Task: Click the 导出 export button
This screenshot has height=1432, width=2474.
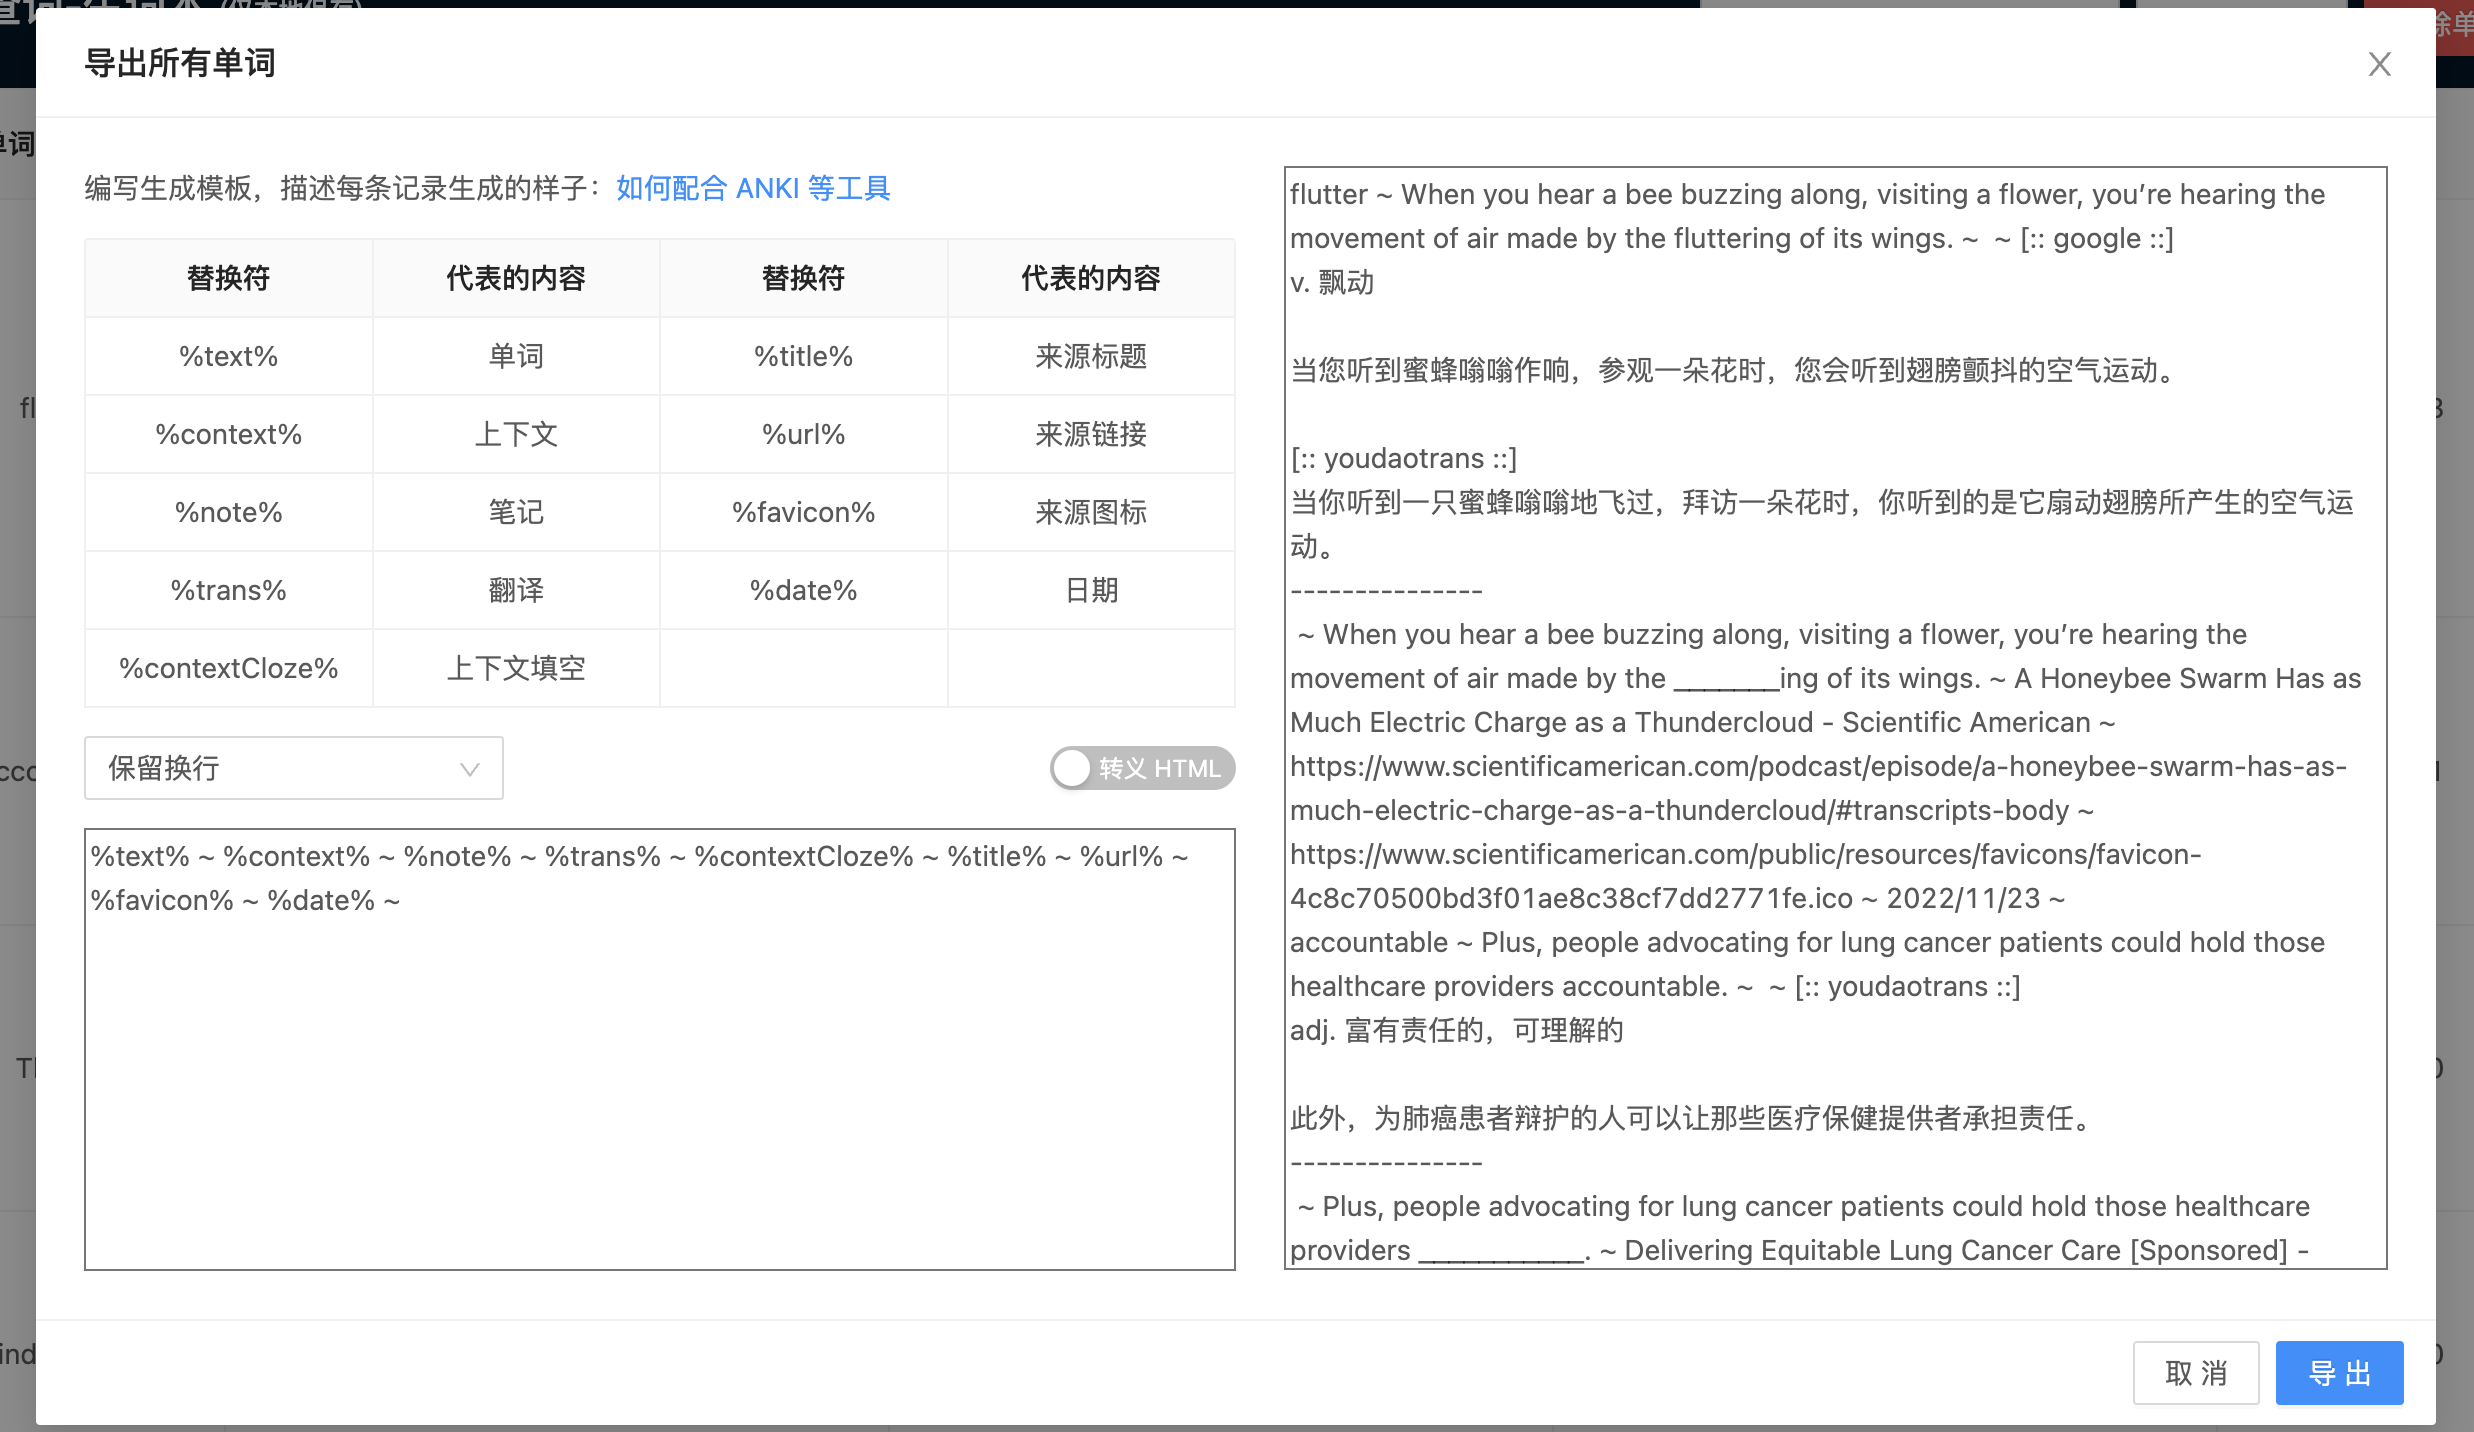Action: pos(2339,1372)
